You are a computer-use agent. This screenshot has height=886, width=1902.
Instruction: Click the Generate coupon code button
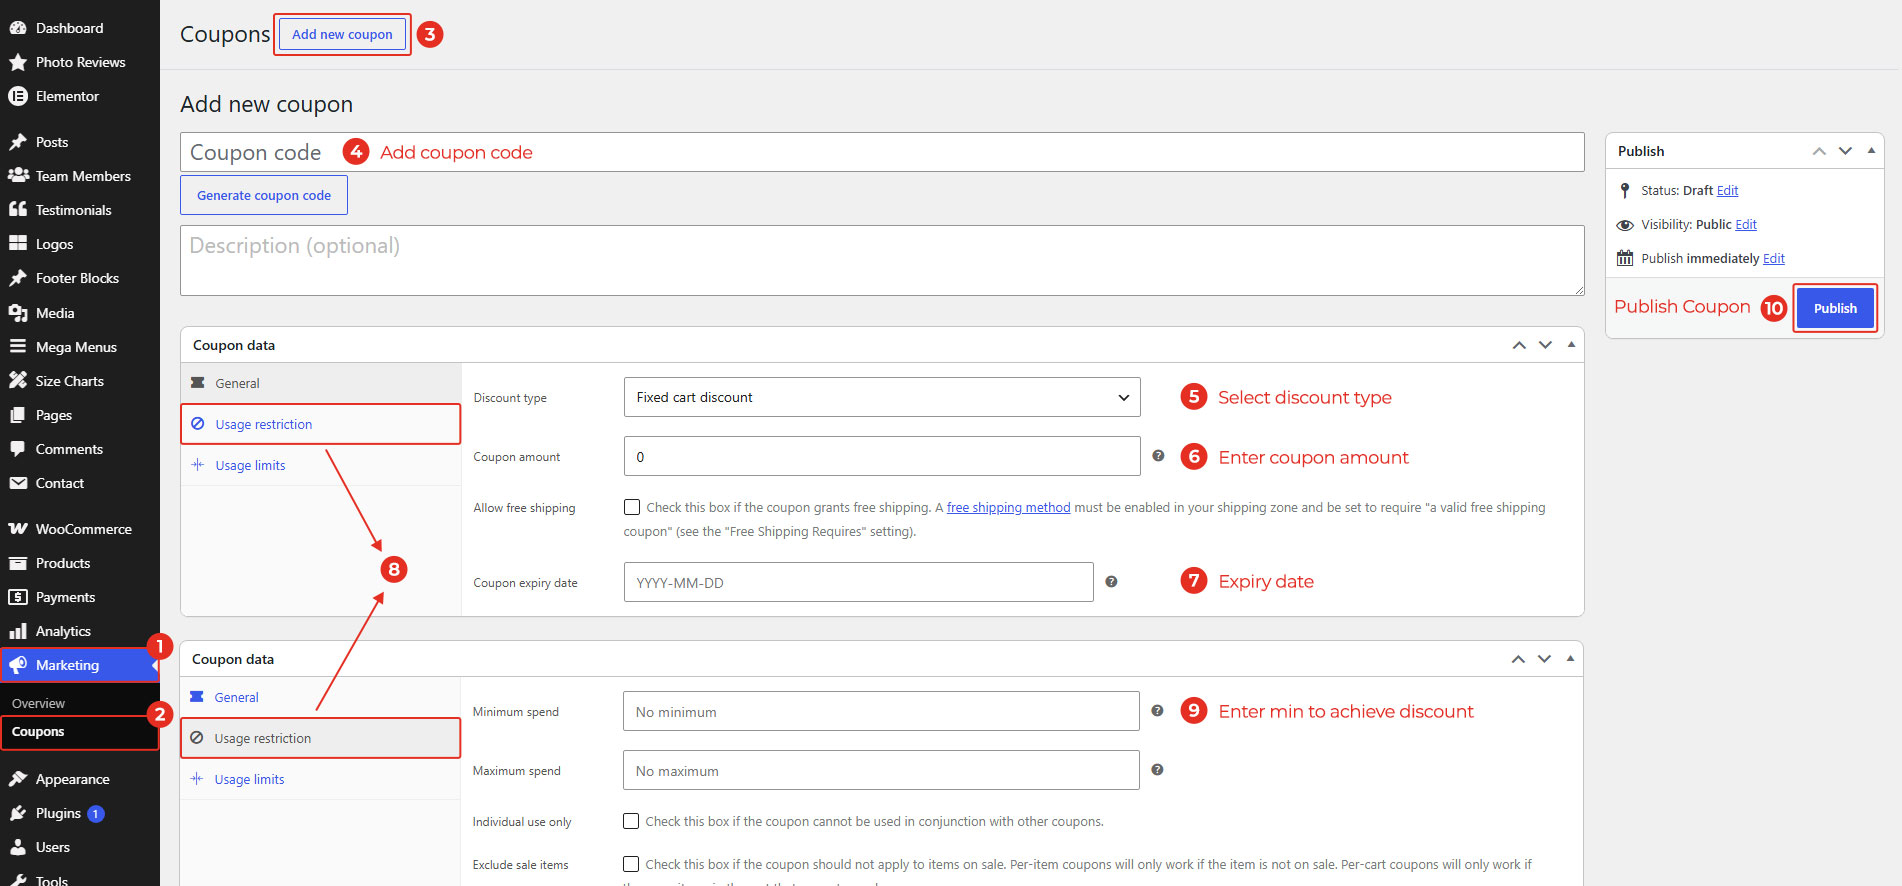264,195
